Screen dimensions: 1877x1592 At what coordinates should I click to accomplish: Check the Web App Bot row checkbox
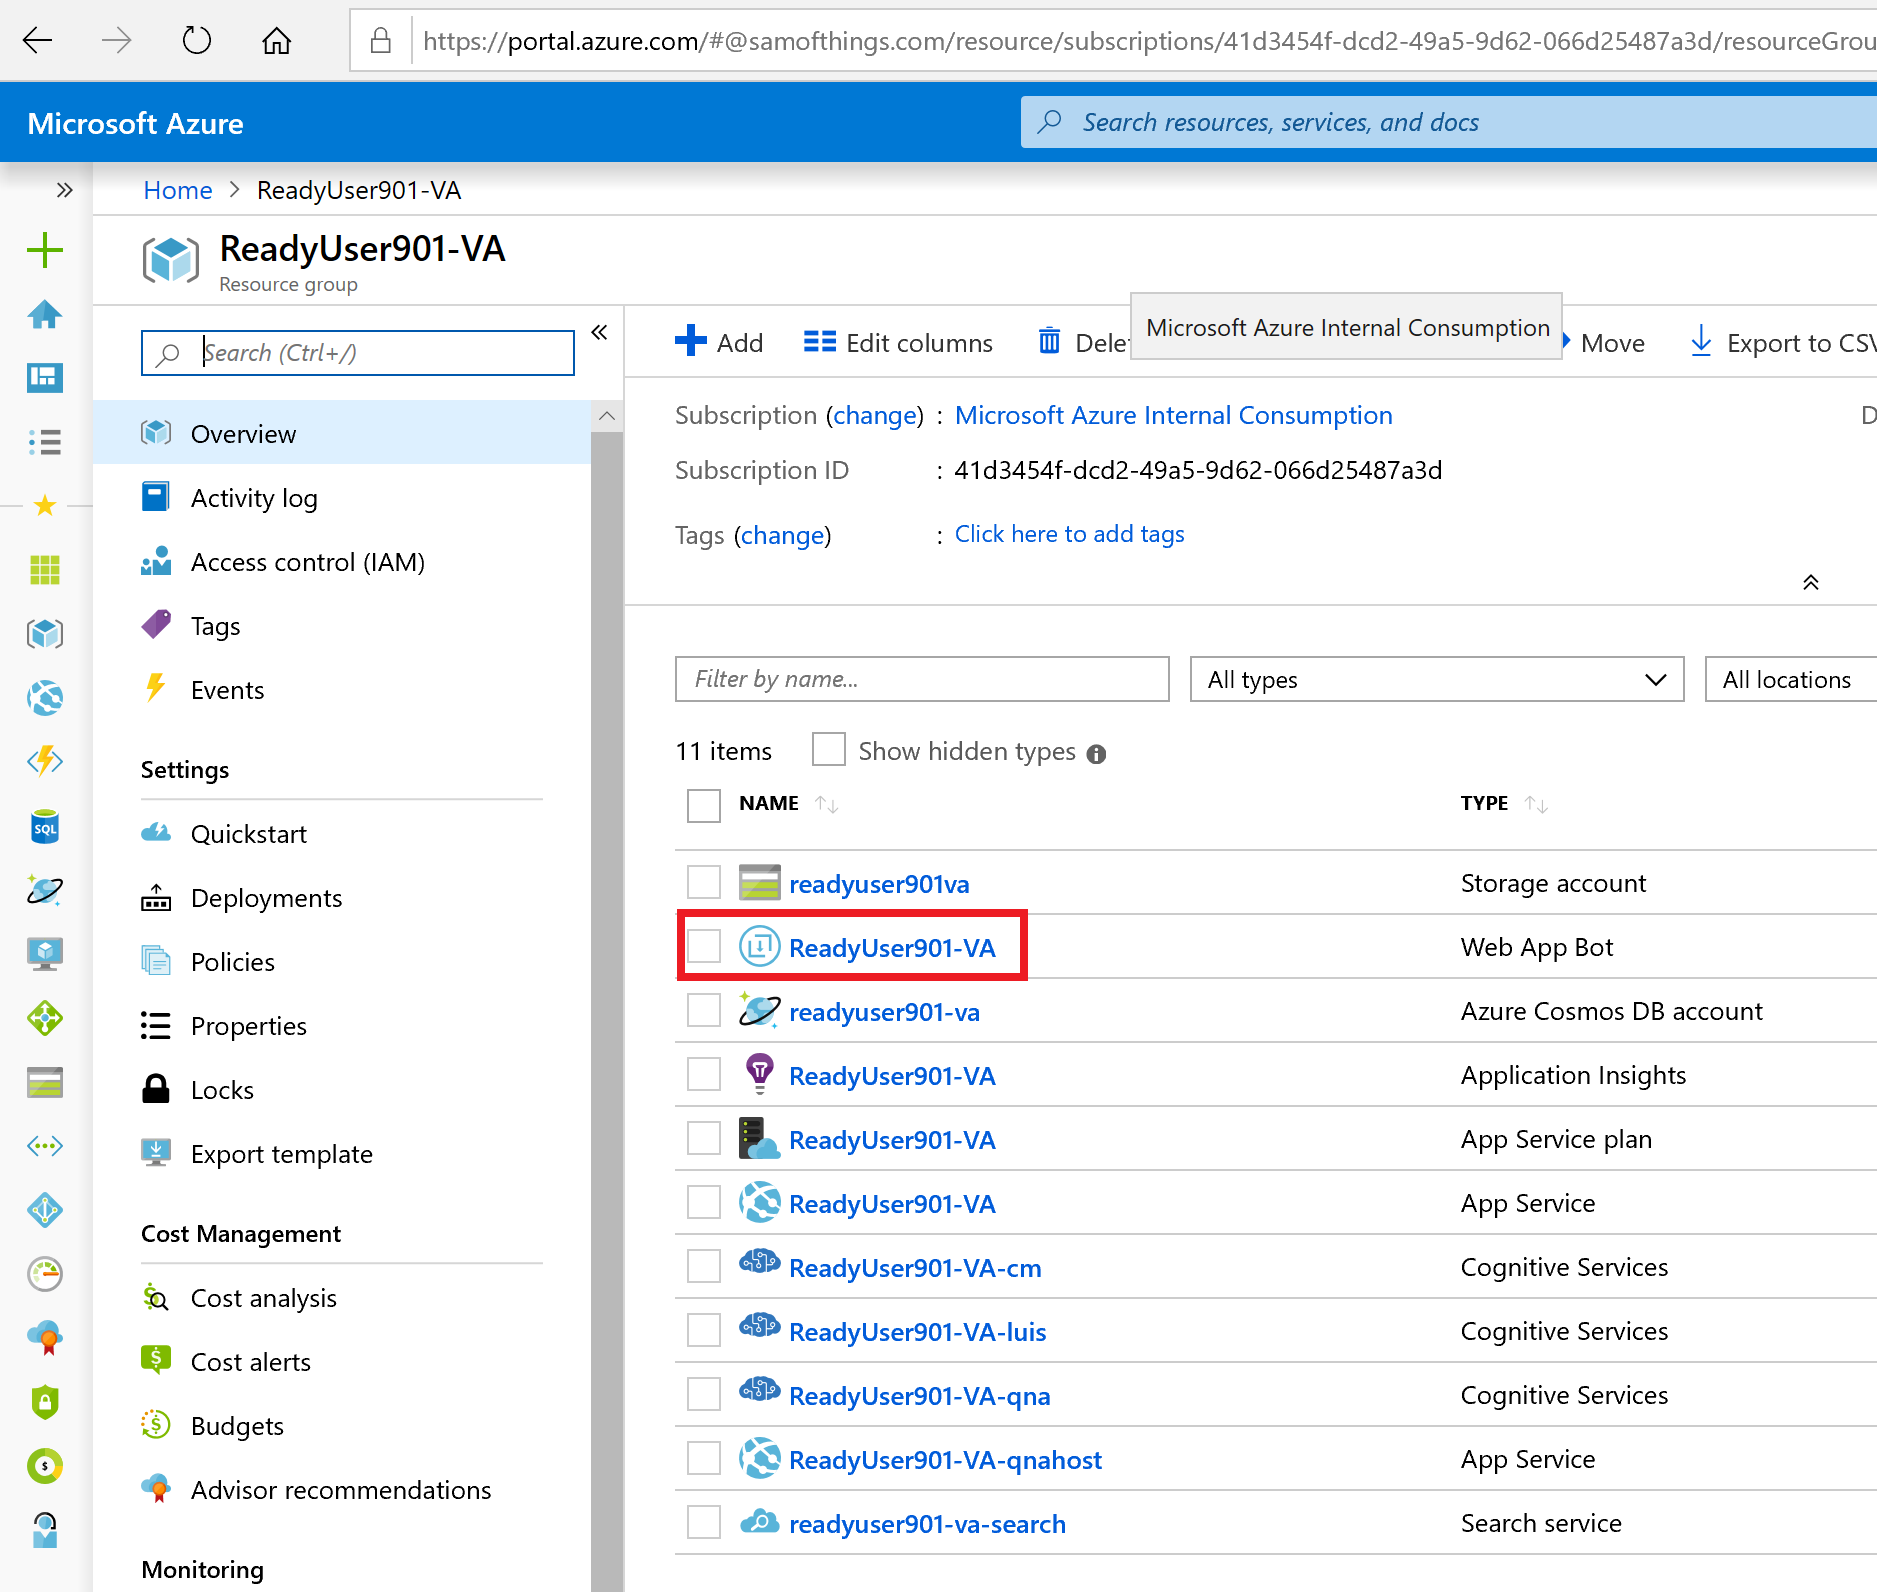[704, 946]
